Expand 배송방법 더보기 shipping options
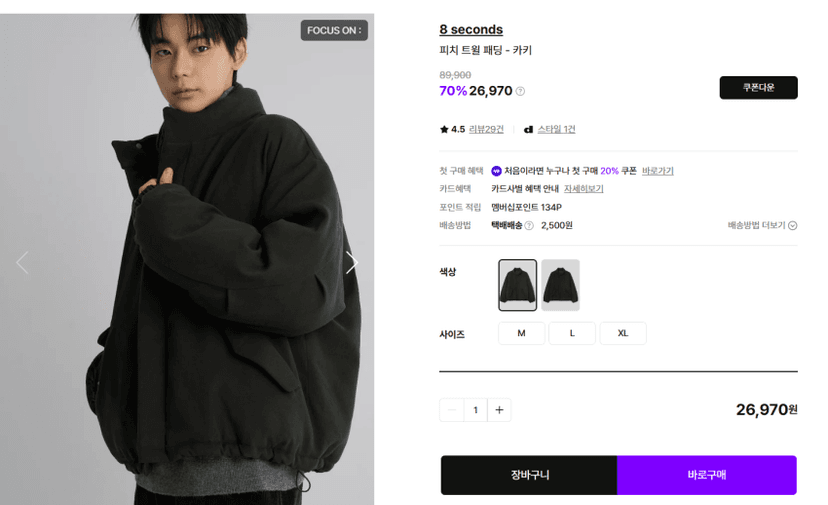The width and height of the screenshot is (828, 505). [762, 226]
